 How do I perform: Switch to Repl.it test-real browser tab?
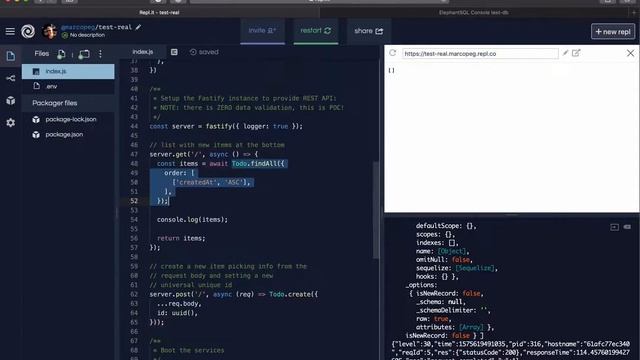click(159, 13)
